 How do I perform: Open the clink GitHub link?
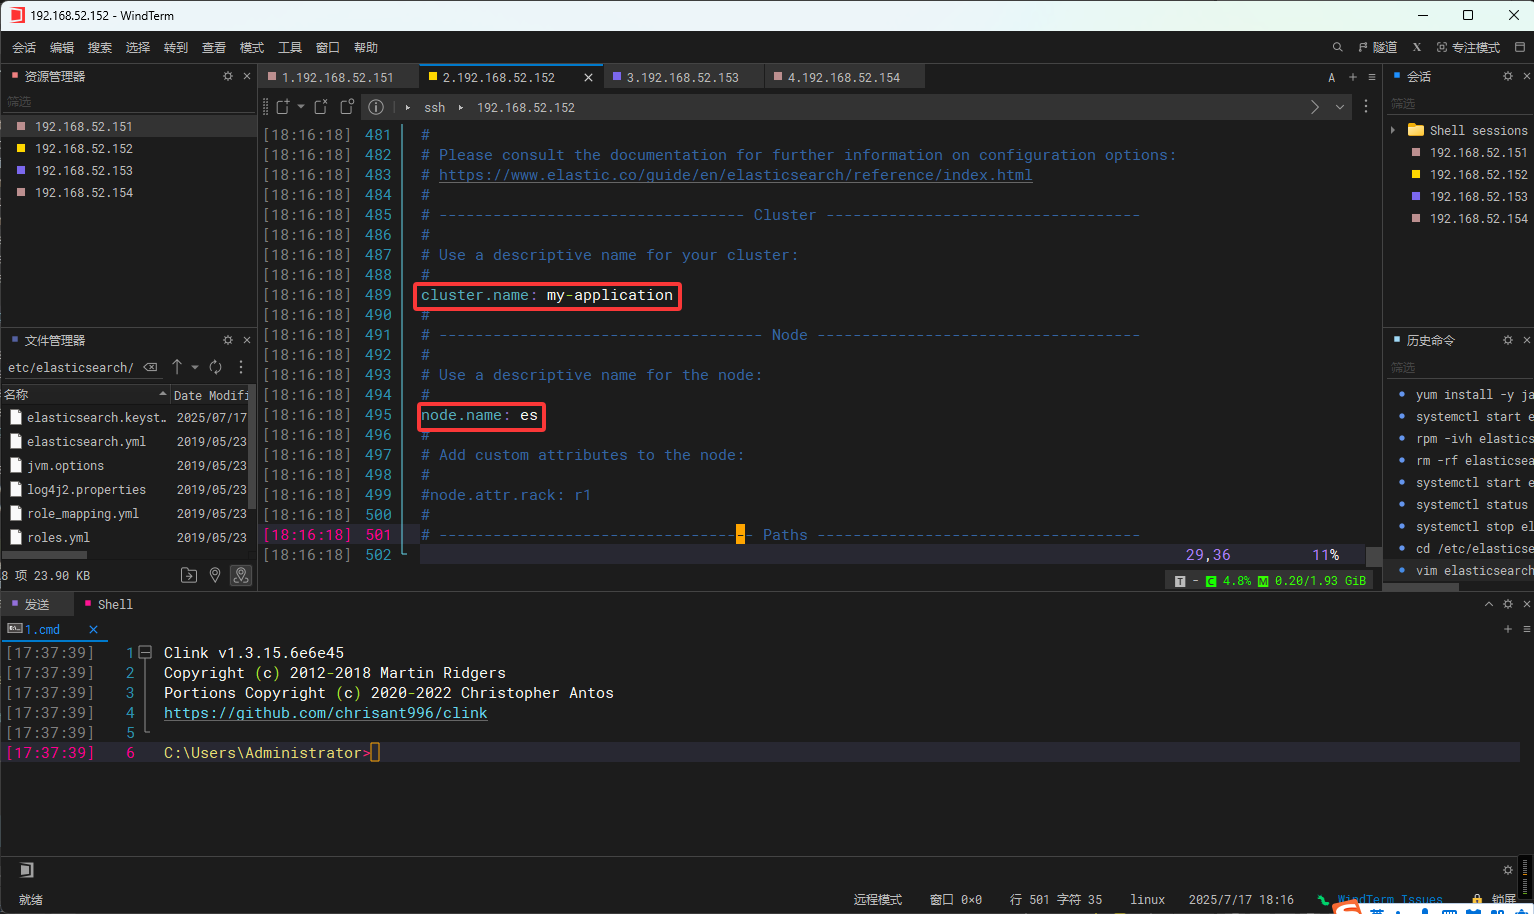pos(325,713)
